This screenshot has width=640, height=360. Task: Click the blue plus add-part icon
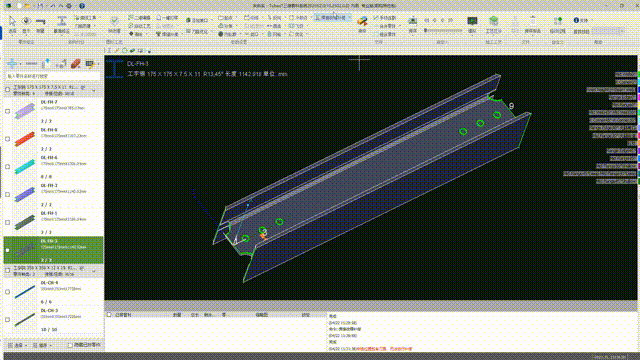tap(12, 64)
